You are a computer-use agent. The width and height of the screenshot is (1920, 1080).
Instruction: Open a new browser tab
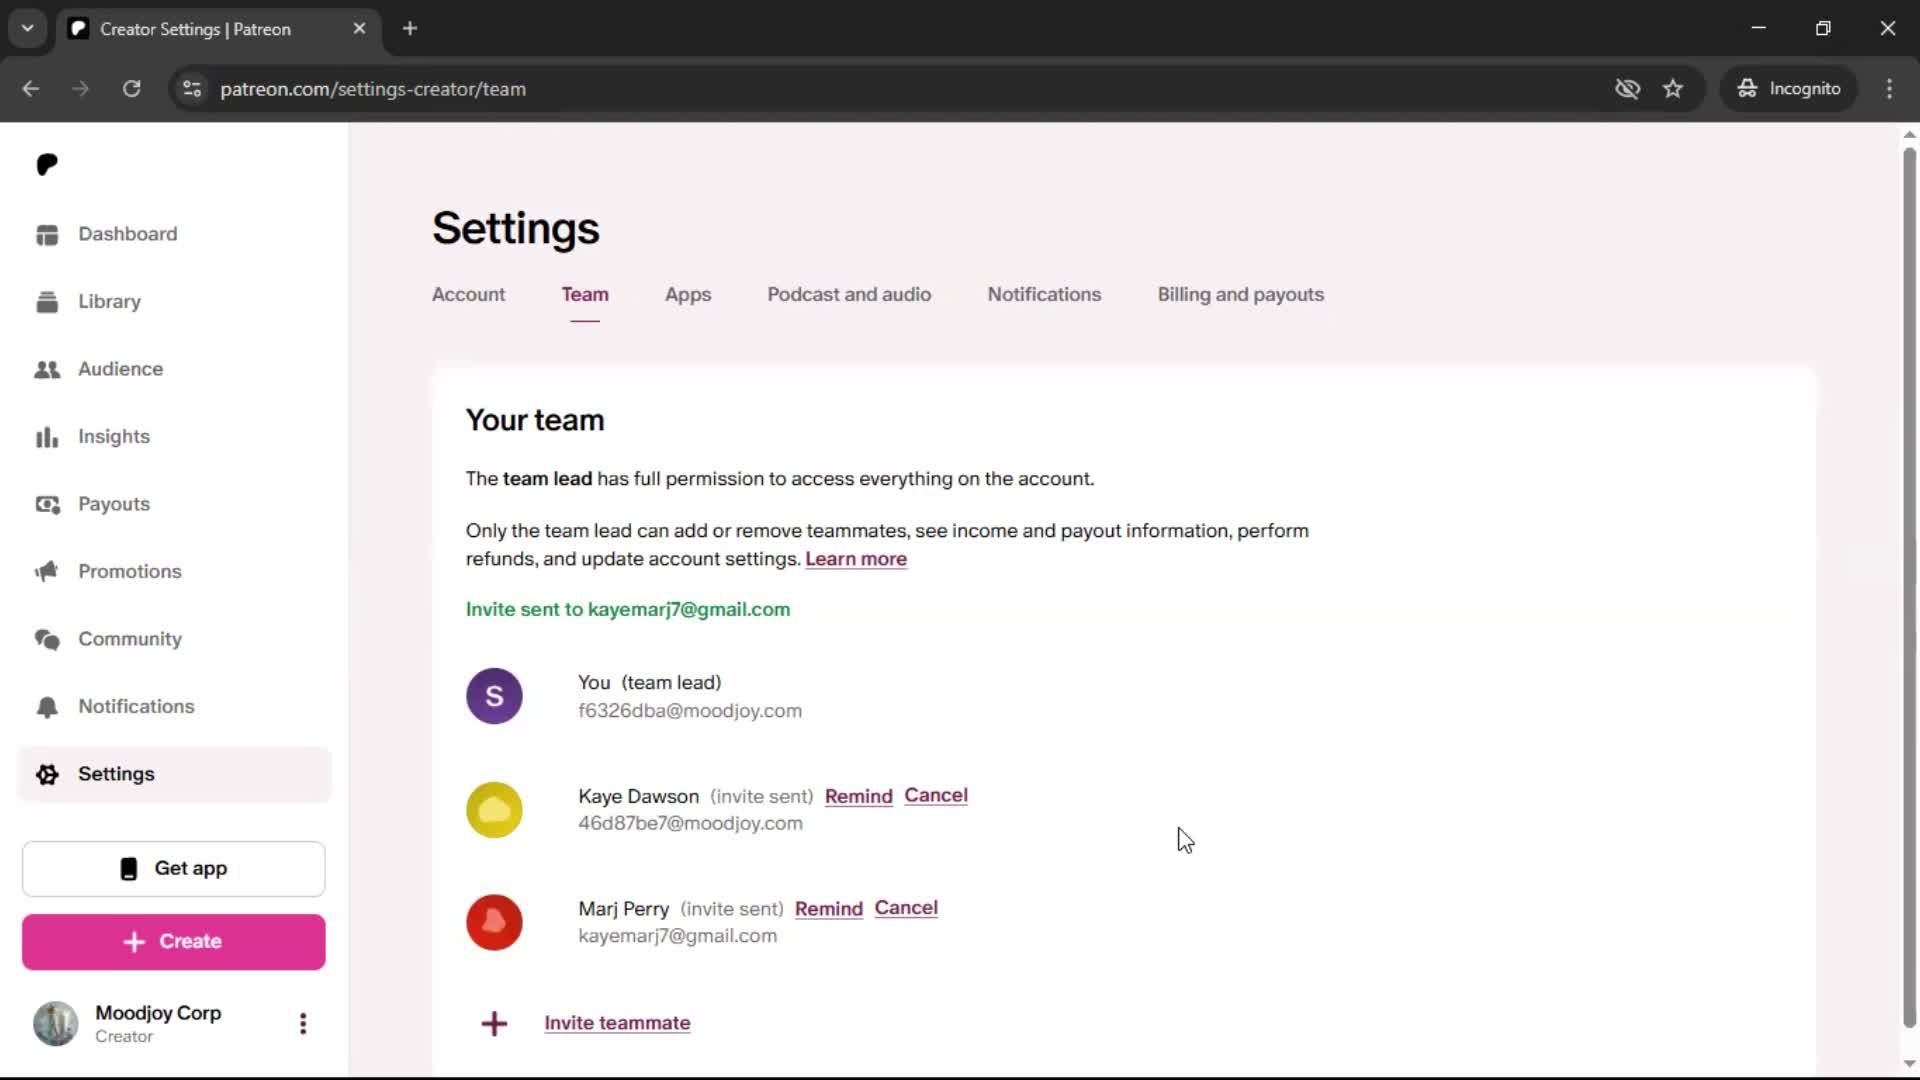[x=410, y=29]
